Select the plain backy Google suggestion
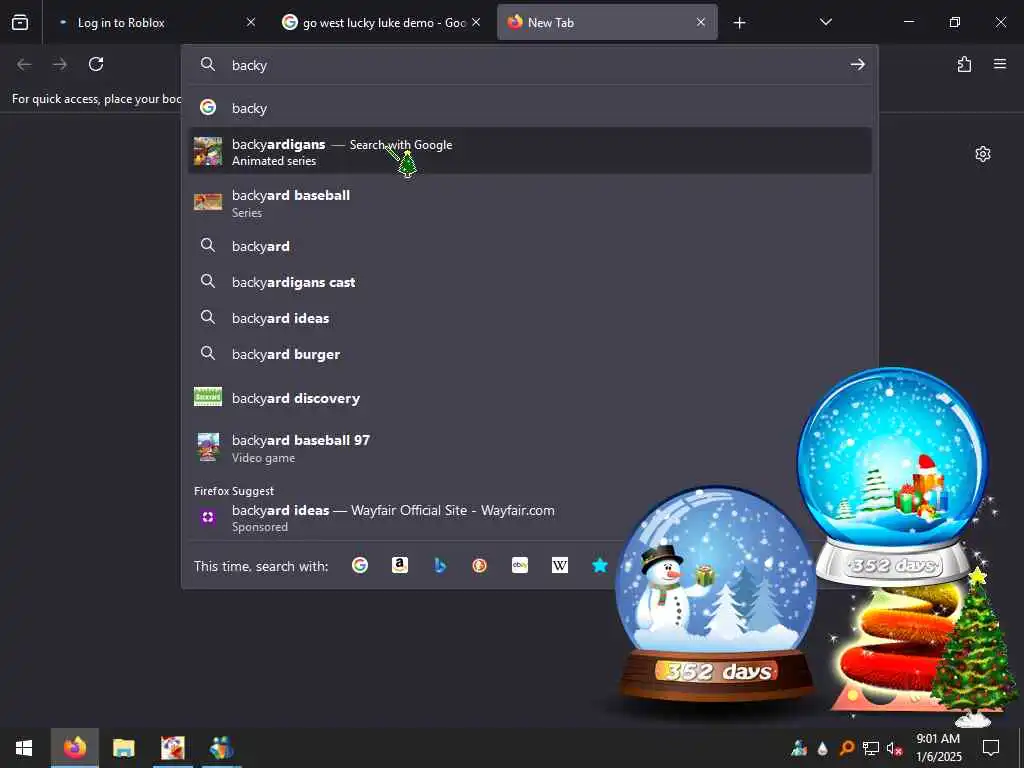The image size is (1024, 768). [530, 108]
